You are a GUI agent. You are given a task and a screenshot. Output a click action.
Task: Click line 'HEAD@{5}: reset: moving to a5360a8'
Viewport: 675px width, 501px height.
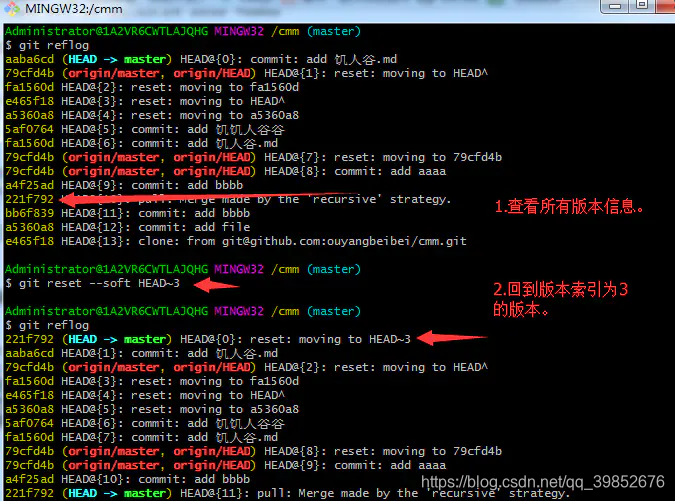[x=152, y=409]
